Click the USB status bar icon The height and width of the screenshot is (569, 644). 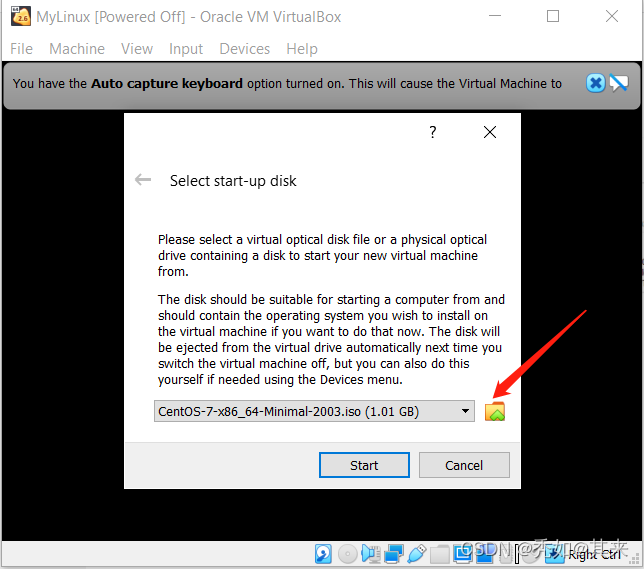(x=416, y=554)
